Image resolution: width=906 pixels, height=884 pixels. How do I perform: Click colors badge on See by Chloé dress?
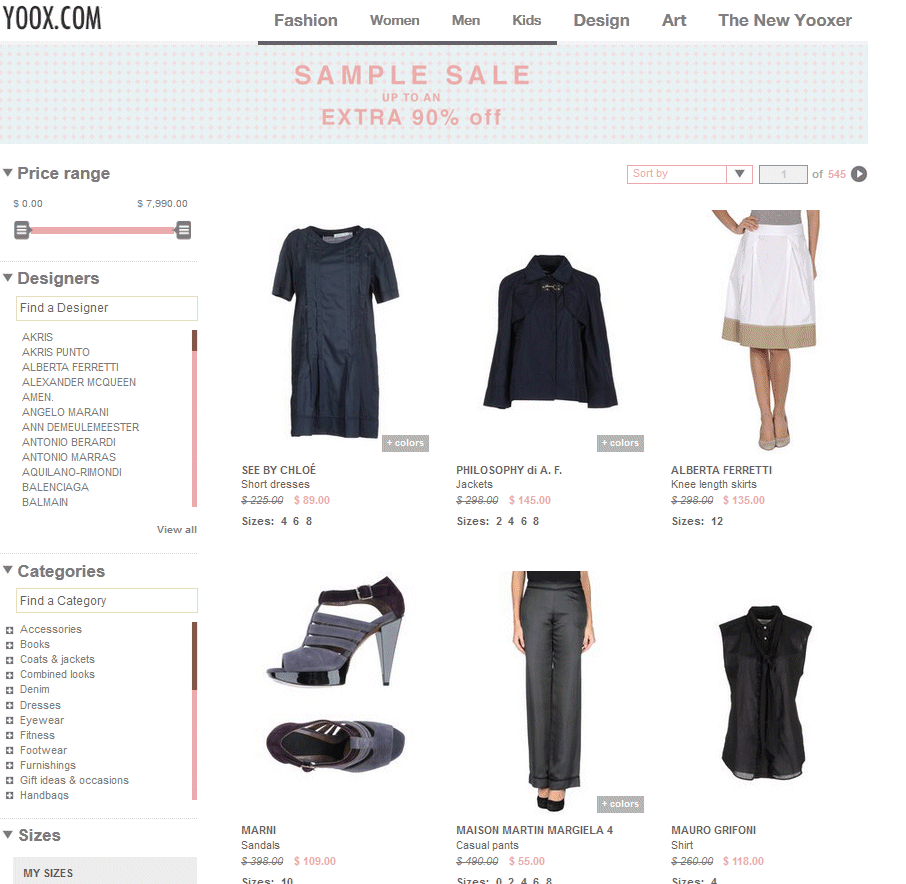tap(405, 443)
